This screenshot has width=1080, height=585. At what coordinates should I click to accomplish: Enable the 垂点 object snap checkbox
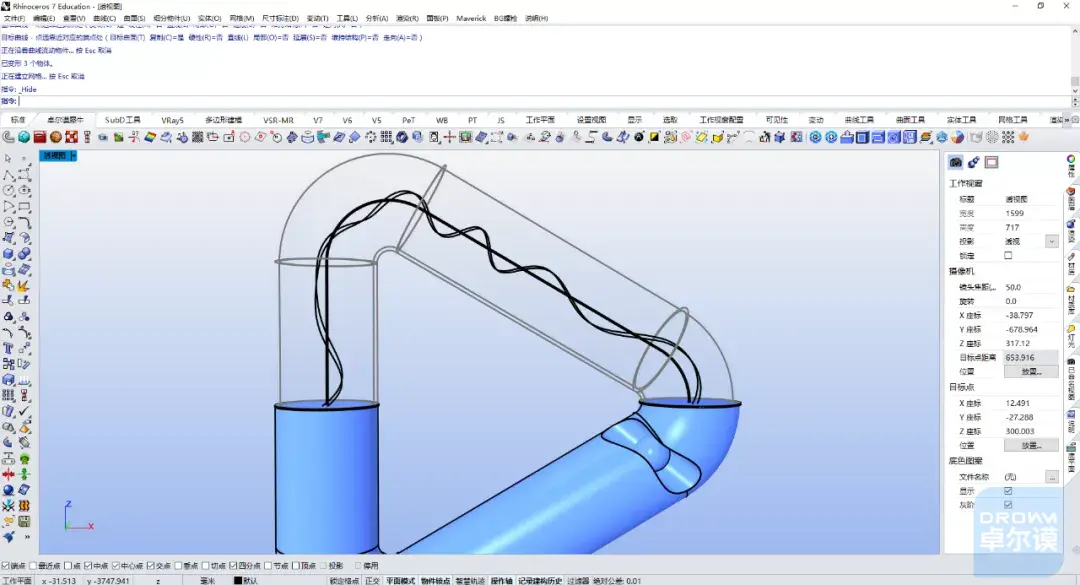coord(178,566)
